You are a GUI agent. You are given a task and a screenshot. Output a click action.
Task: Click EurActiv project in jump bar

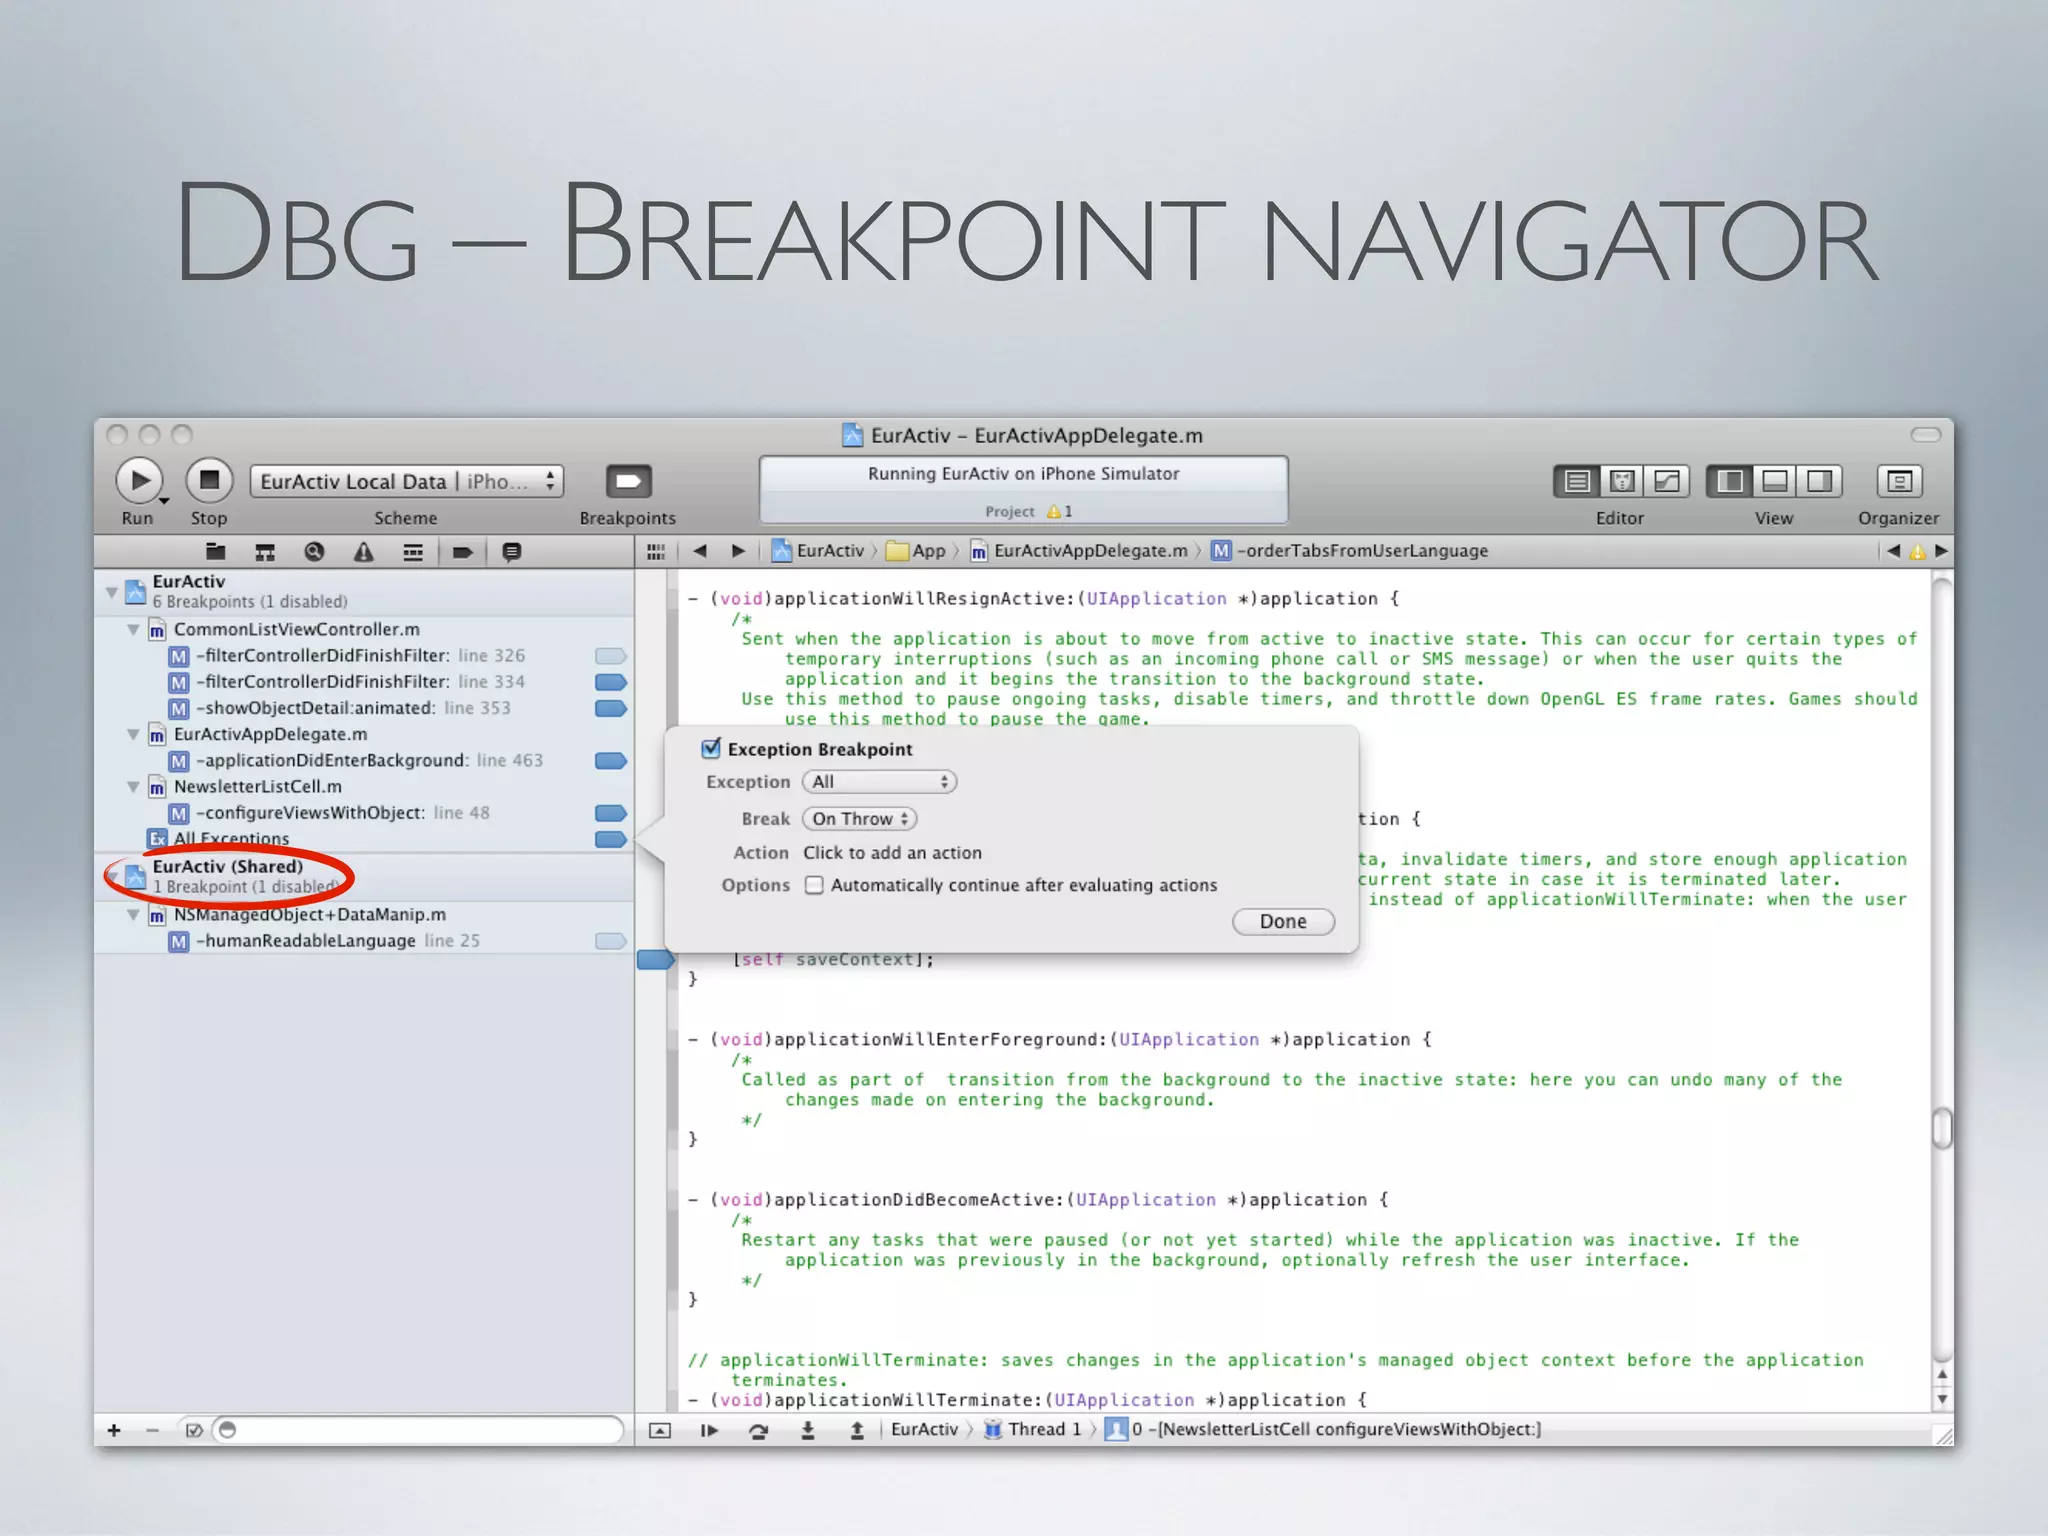tap(818, 551)
